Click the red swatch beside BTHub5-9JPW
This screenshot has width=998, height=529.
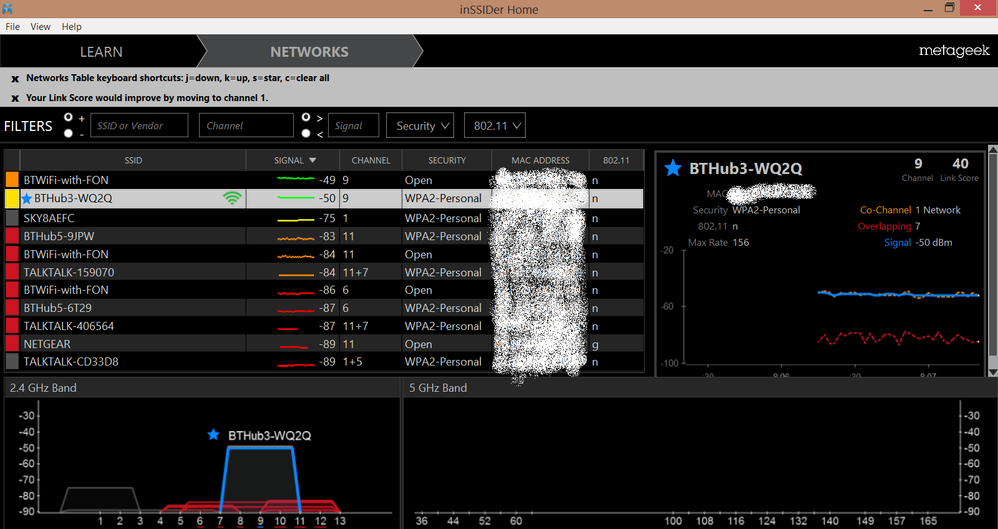[x=12, y=236]
